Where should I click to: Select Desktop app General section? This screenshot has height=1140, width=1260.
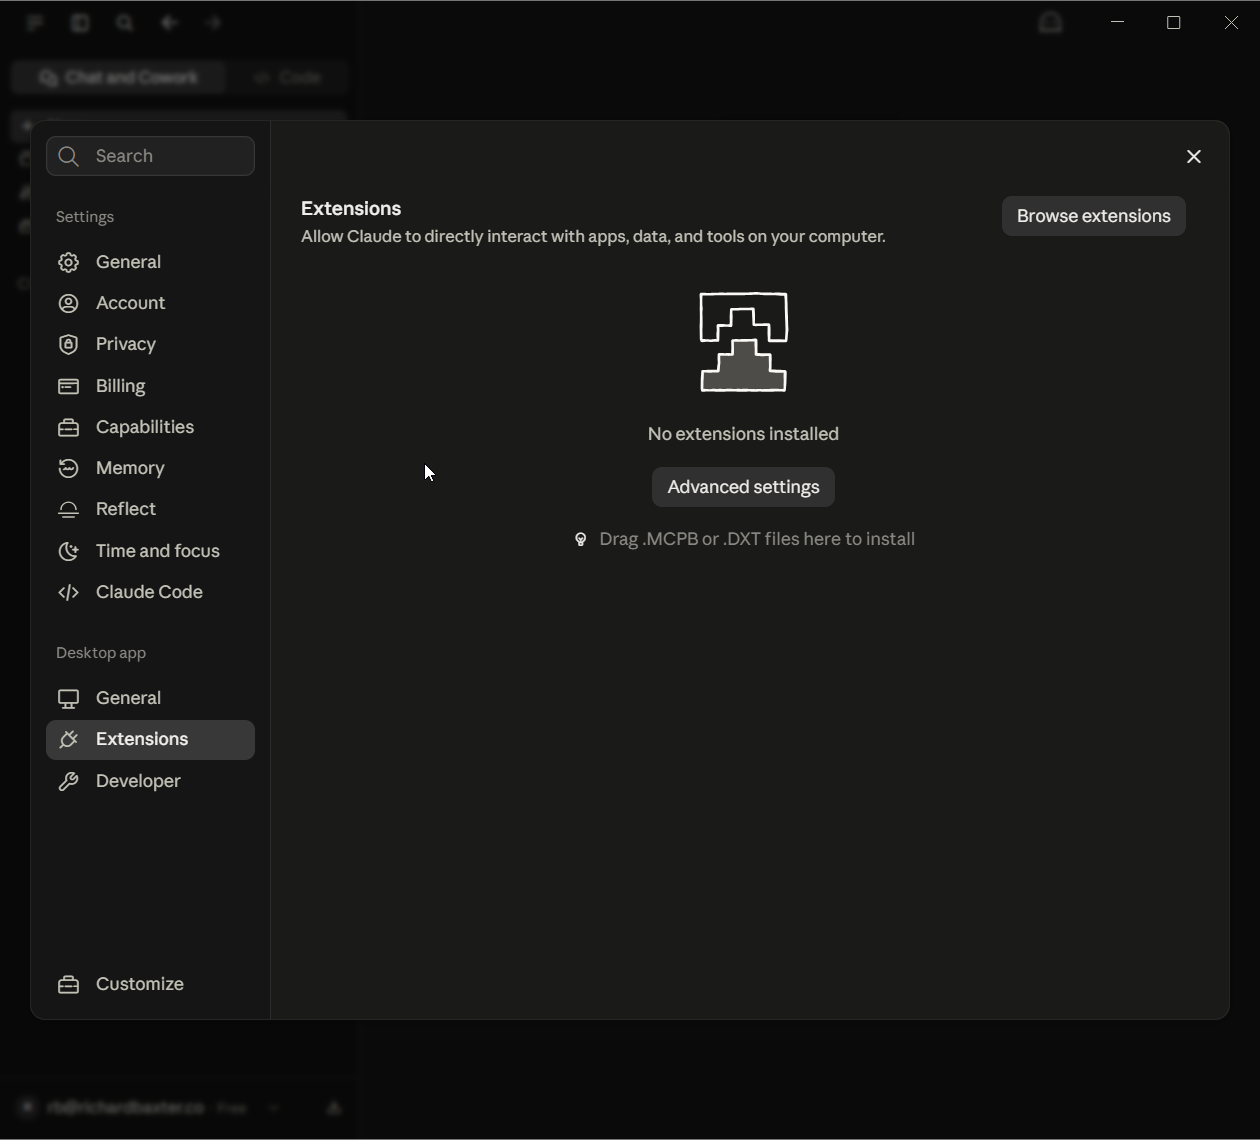tap(150, 698)
